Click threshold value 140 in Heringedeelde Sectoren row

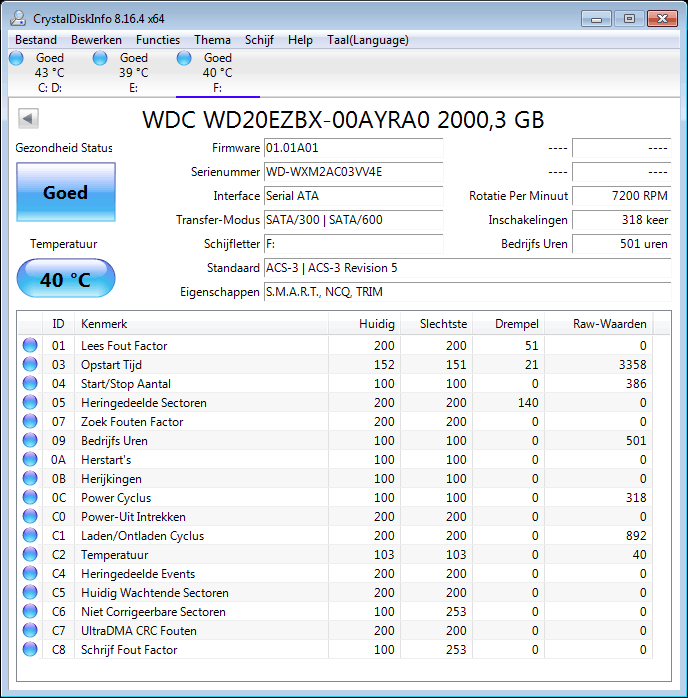[528, 402]
